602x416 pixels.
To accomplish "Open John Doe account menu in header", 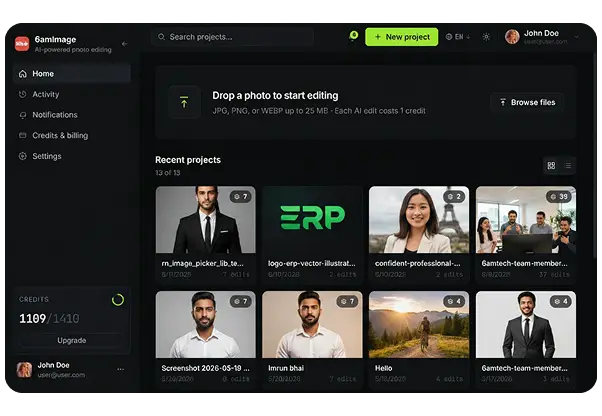I will (x=542, y=37).
